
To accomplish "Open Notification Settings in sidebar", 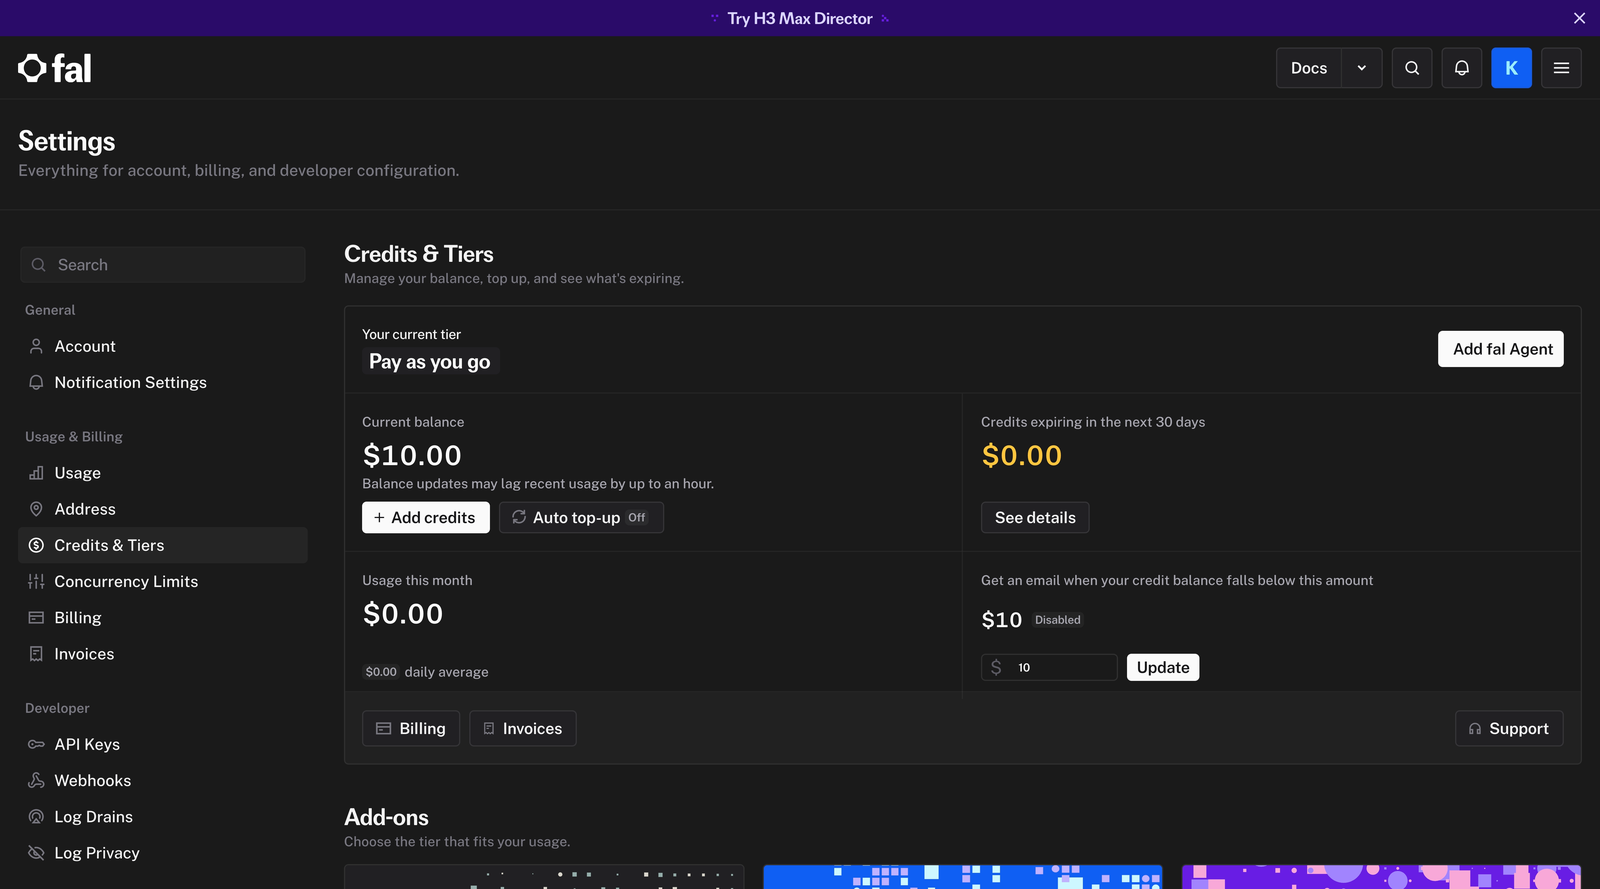I will point(163,382).
